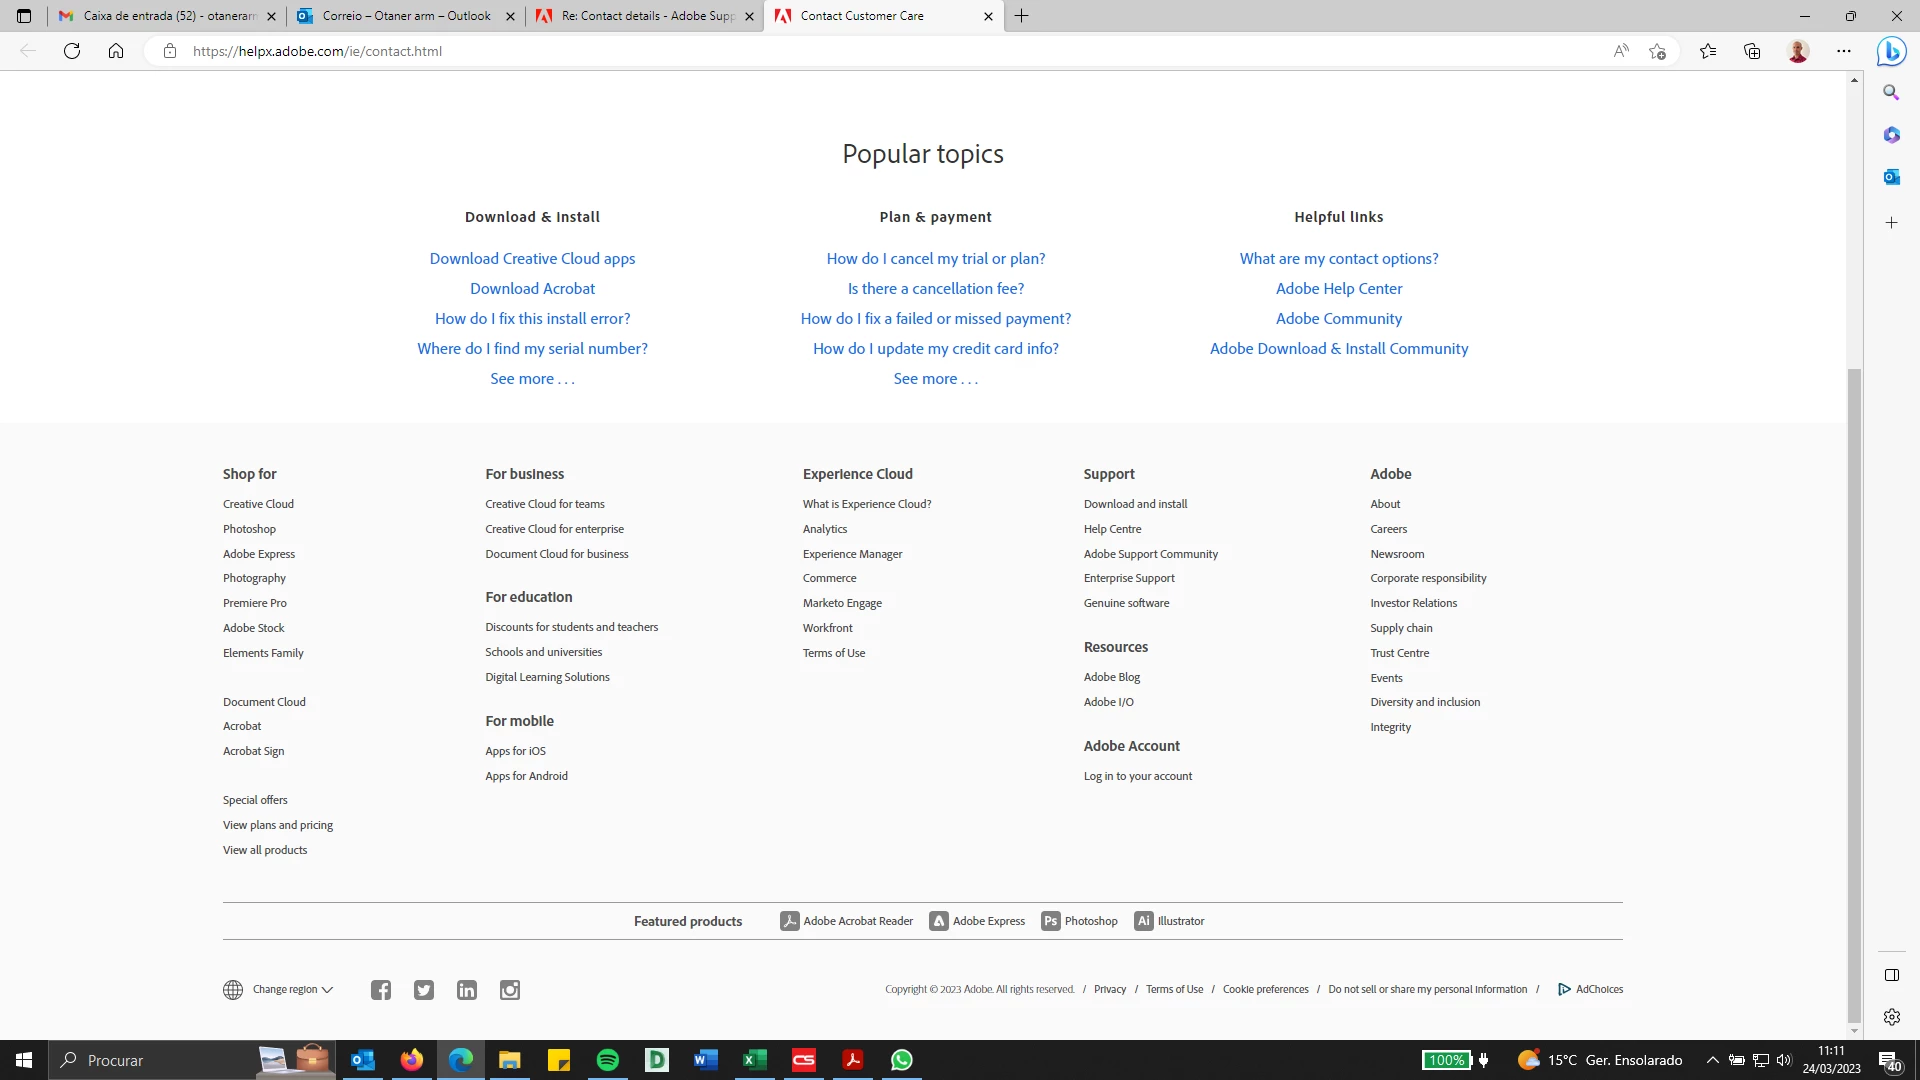Screen dimensions: 1920x1080
Task: Expand See more under Plan & payment
Action: (x=935, y=379)
